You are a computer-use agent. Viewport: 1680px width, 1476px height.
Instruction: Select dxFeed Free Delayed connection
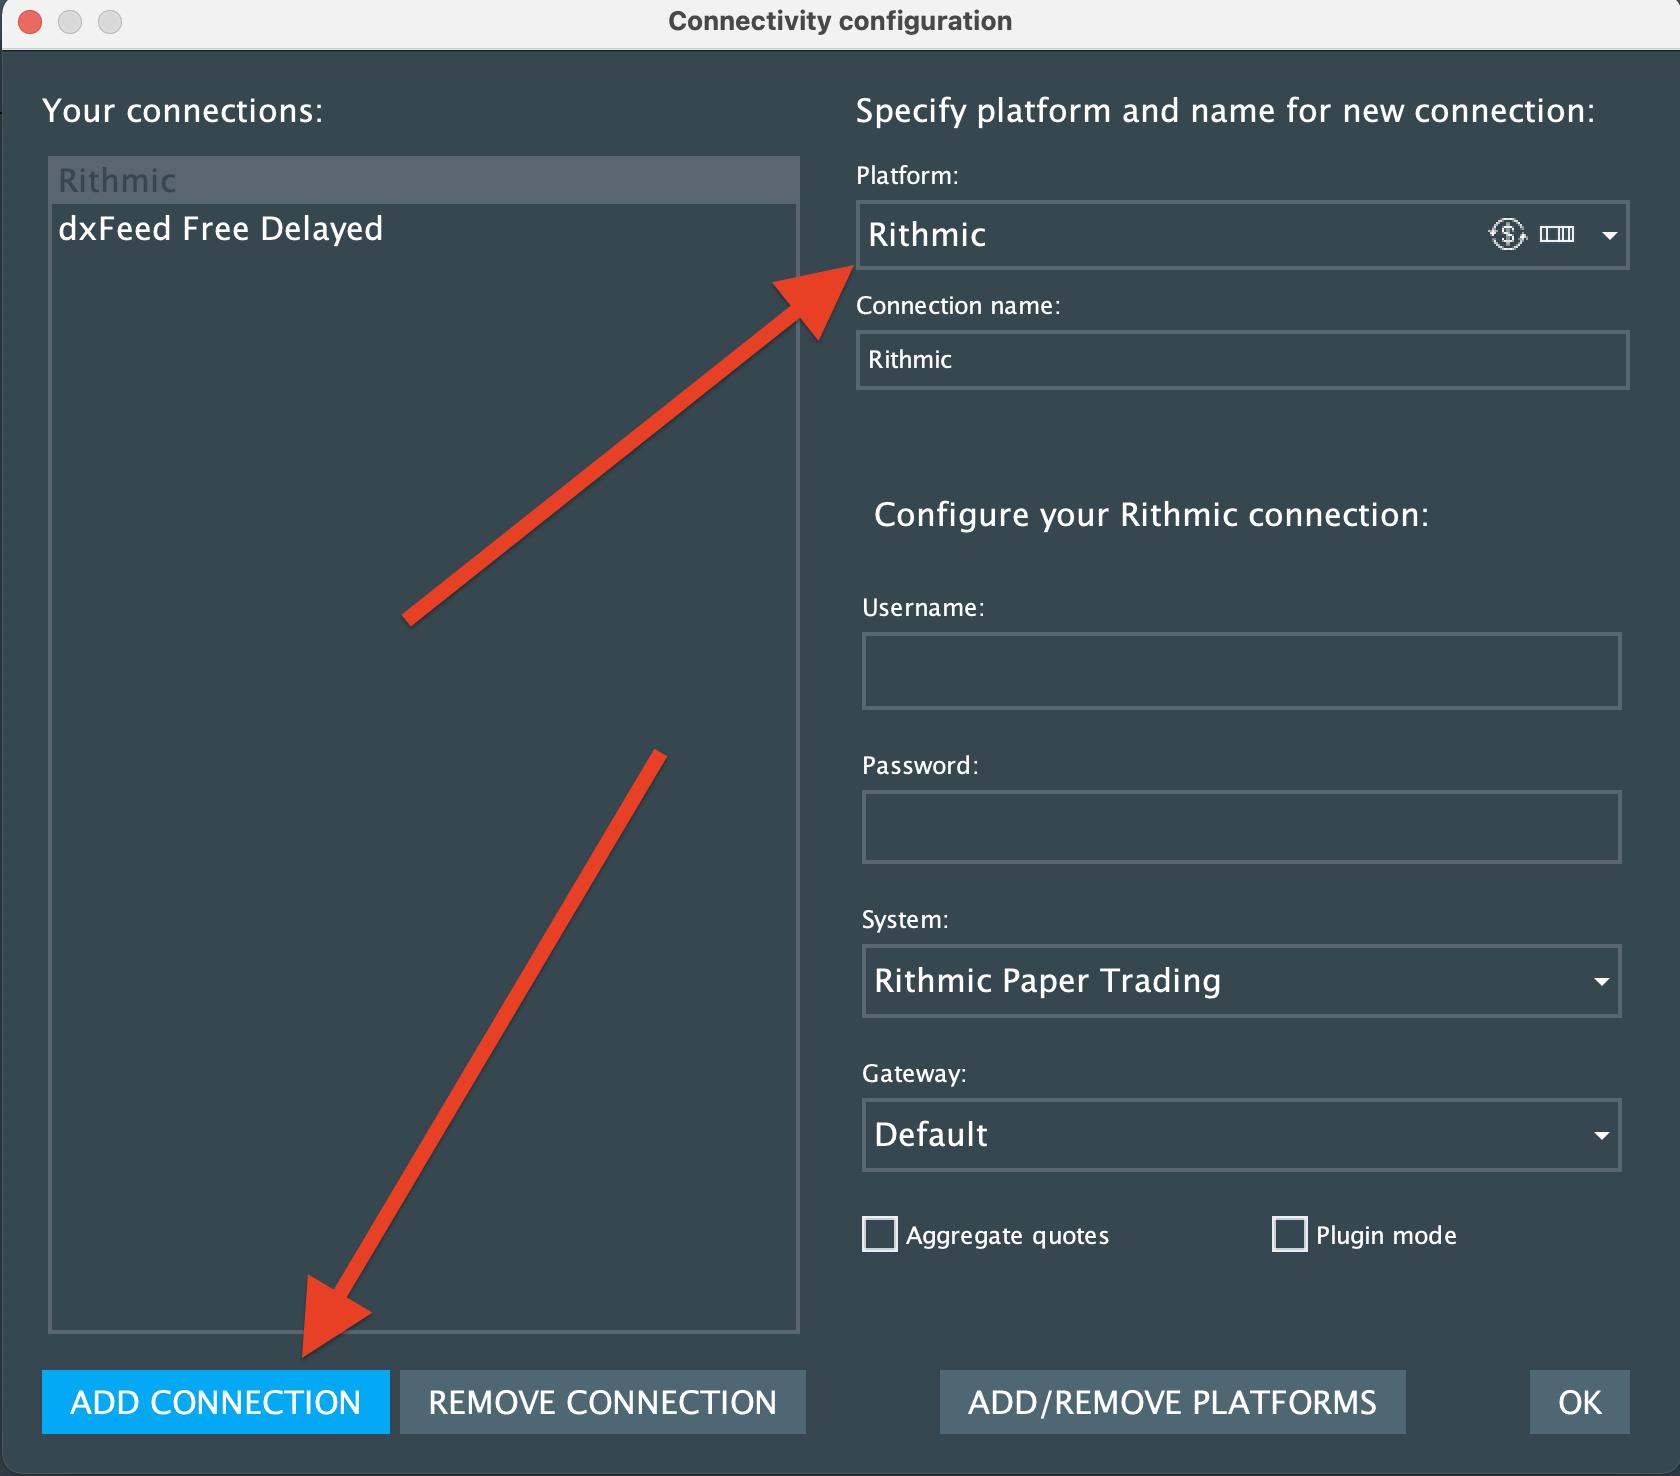[x=221, y=229]
